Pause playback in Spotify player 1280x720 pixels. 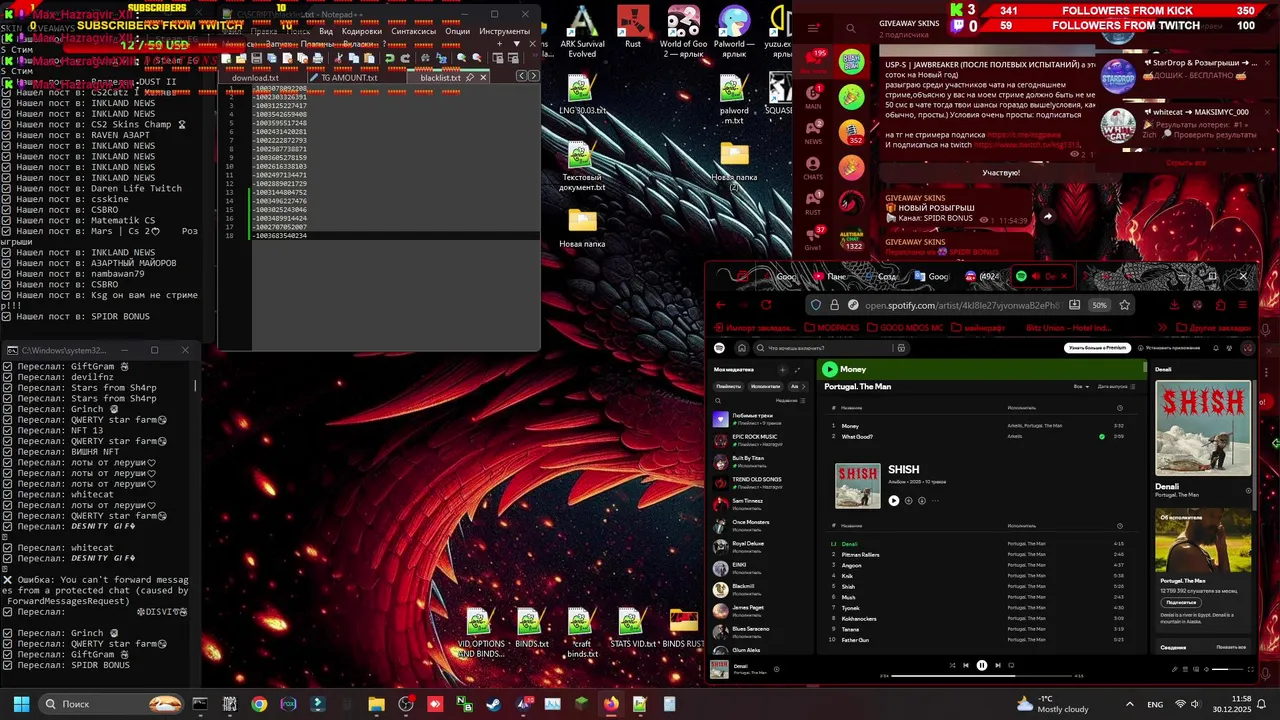pyautogui.click(x=981, y=665)
